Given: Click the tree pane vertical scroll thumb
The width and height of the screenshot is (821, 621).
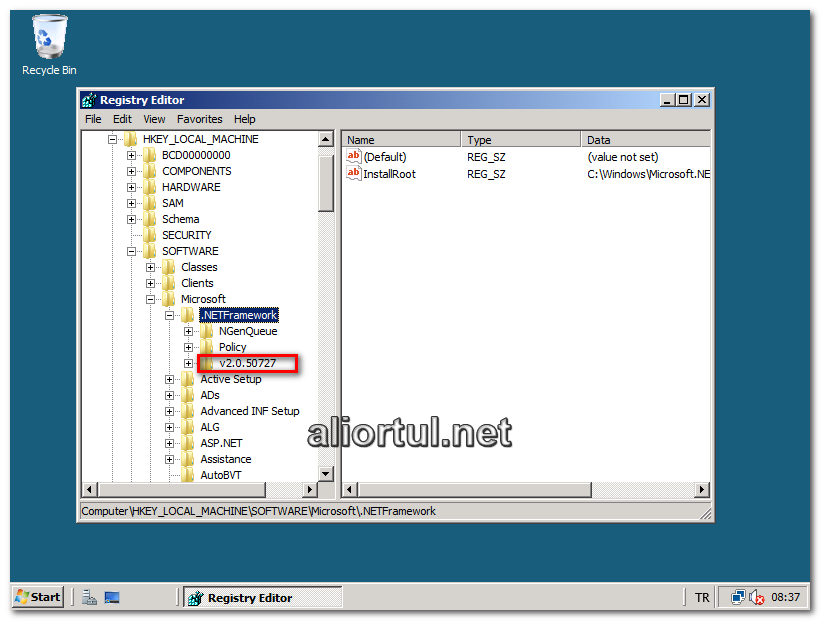Looking at the screenshot, I should tap(326, 183).
